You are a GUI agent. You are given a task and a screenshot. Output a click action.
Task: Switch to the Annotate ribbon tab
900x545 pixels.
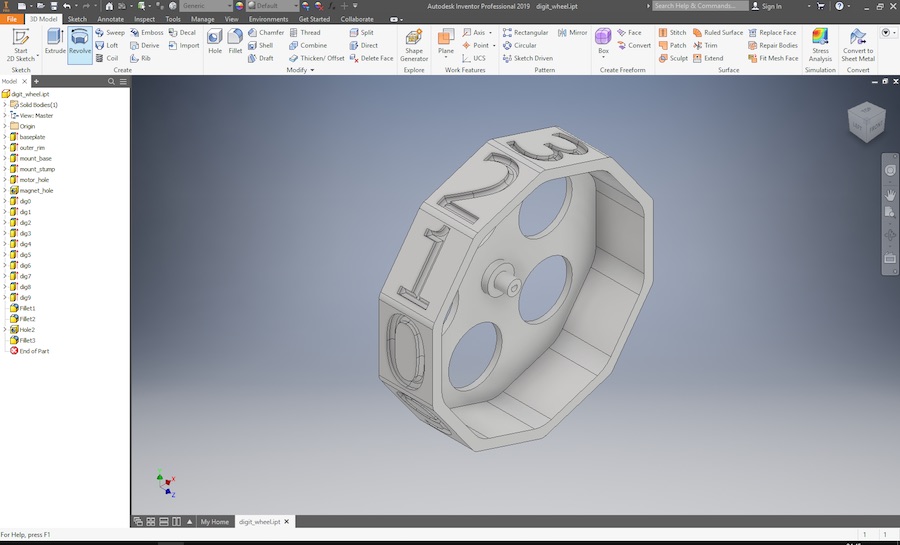click(110, 19)
